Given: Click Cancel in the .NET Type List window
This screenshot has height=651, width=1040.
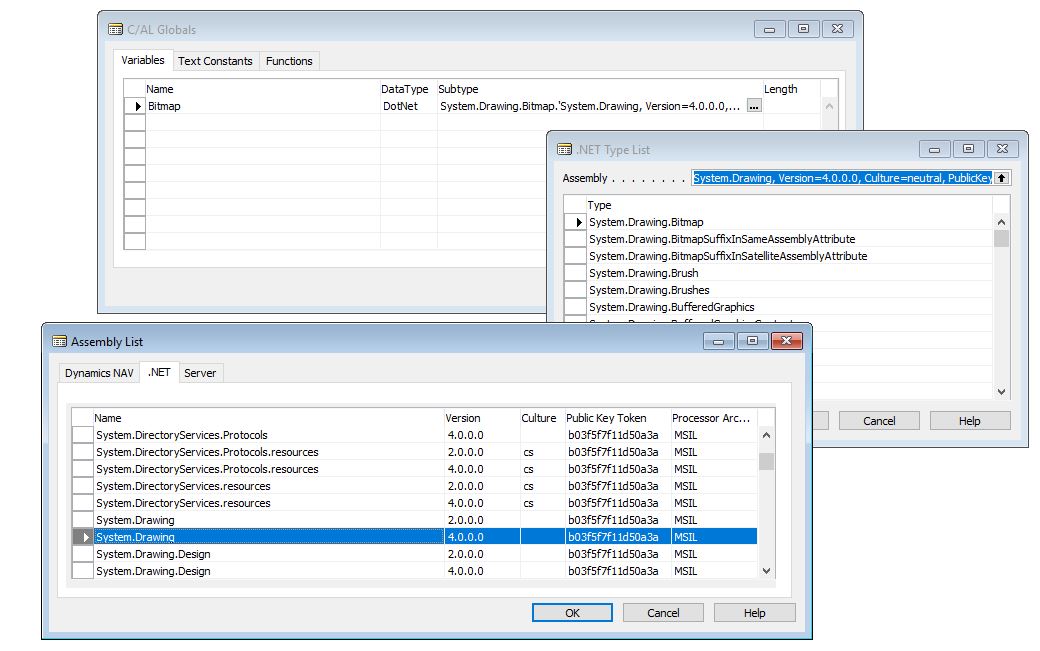Looking at the screenshot, I should point(879,420).
